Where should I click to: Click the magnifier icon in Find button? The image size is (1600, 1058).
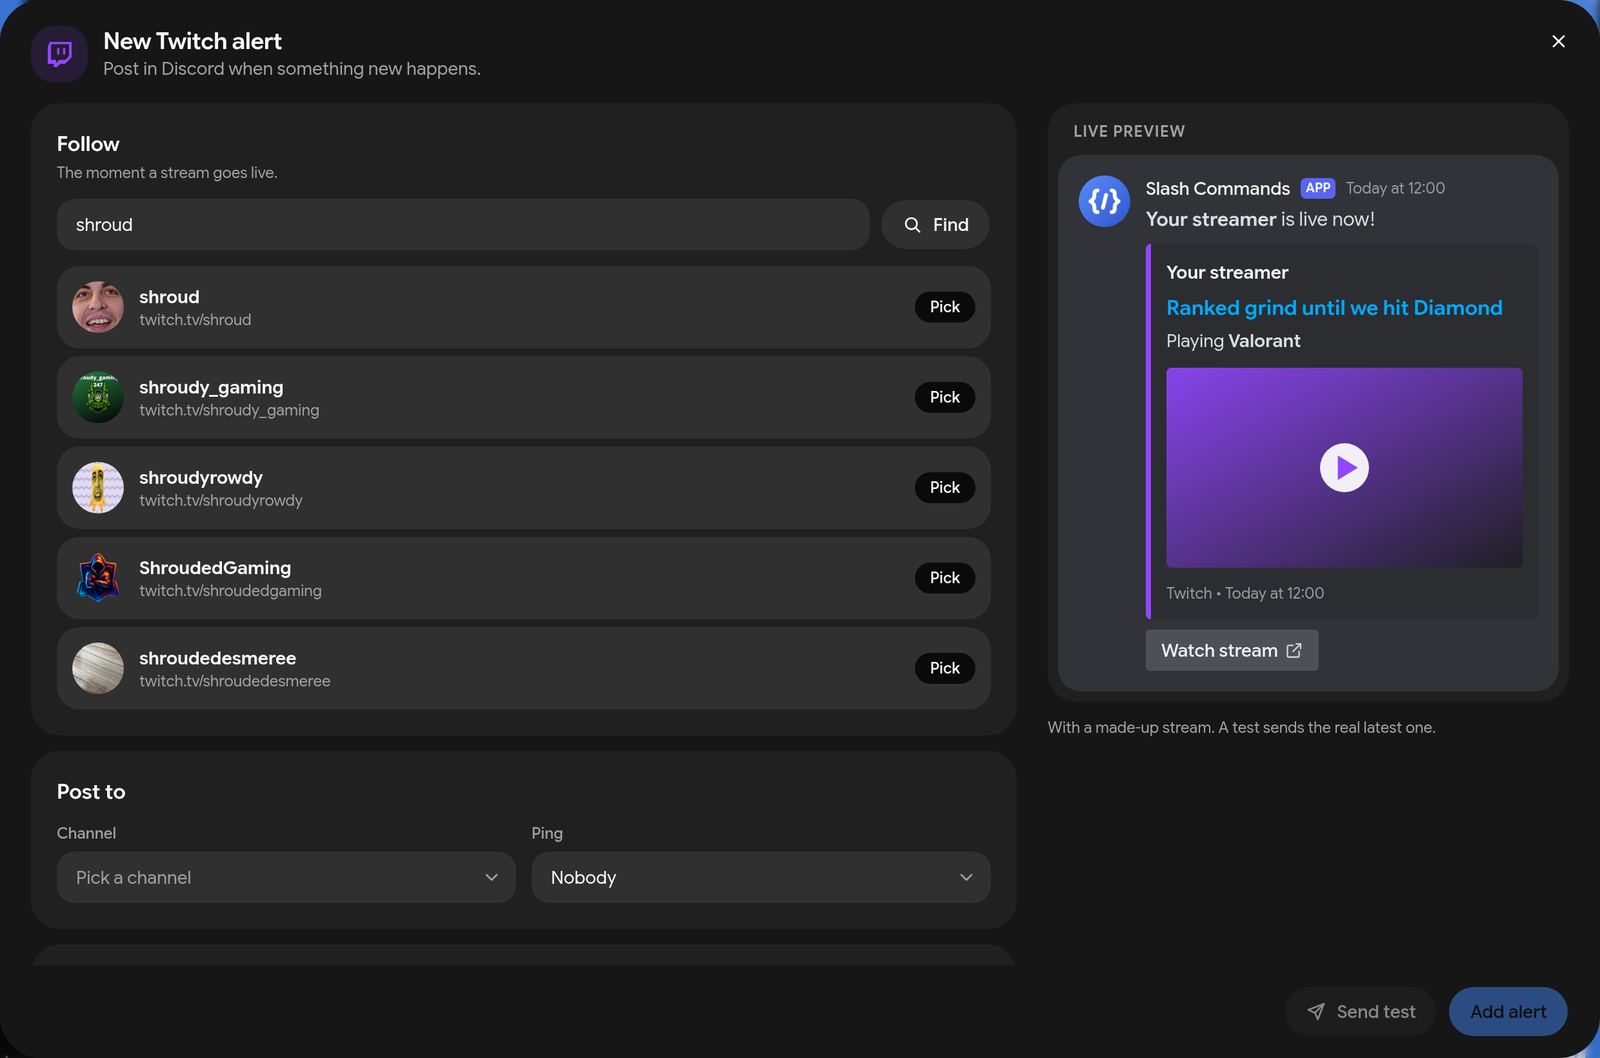pyautogui.click(x=912, y=225)
